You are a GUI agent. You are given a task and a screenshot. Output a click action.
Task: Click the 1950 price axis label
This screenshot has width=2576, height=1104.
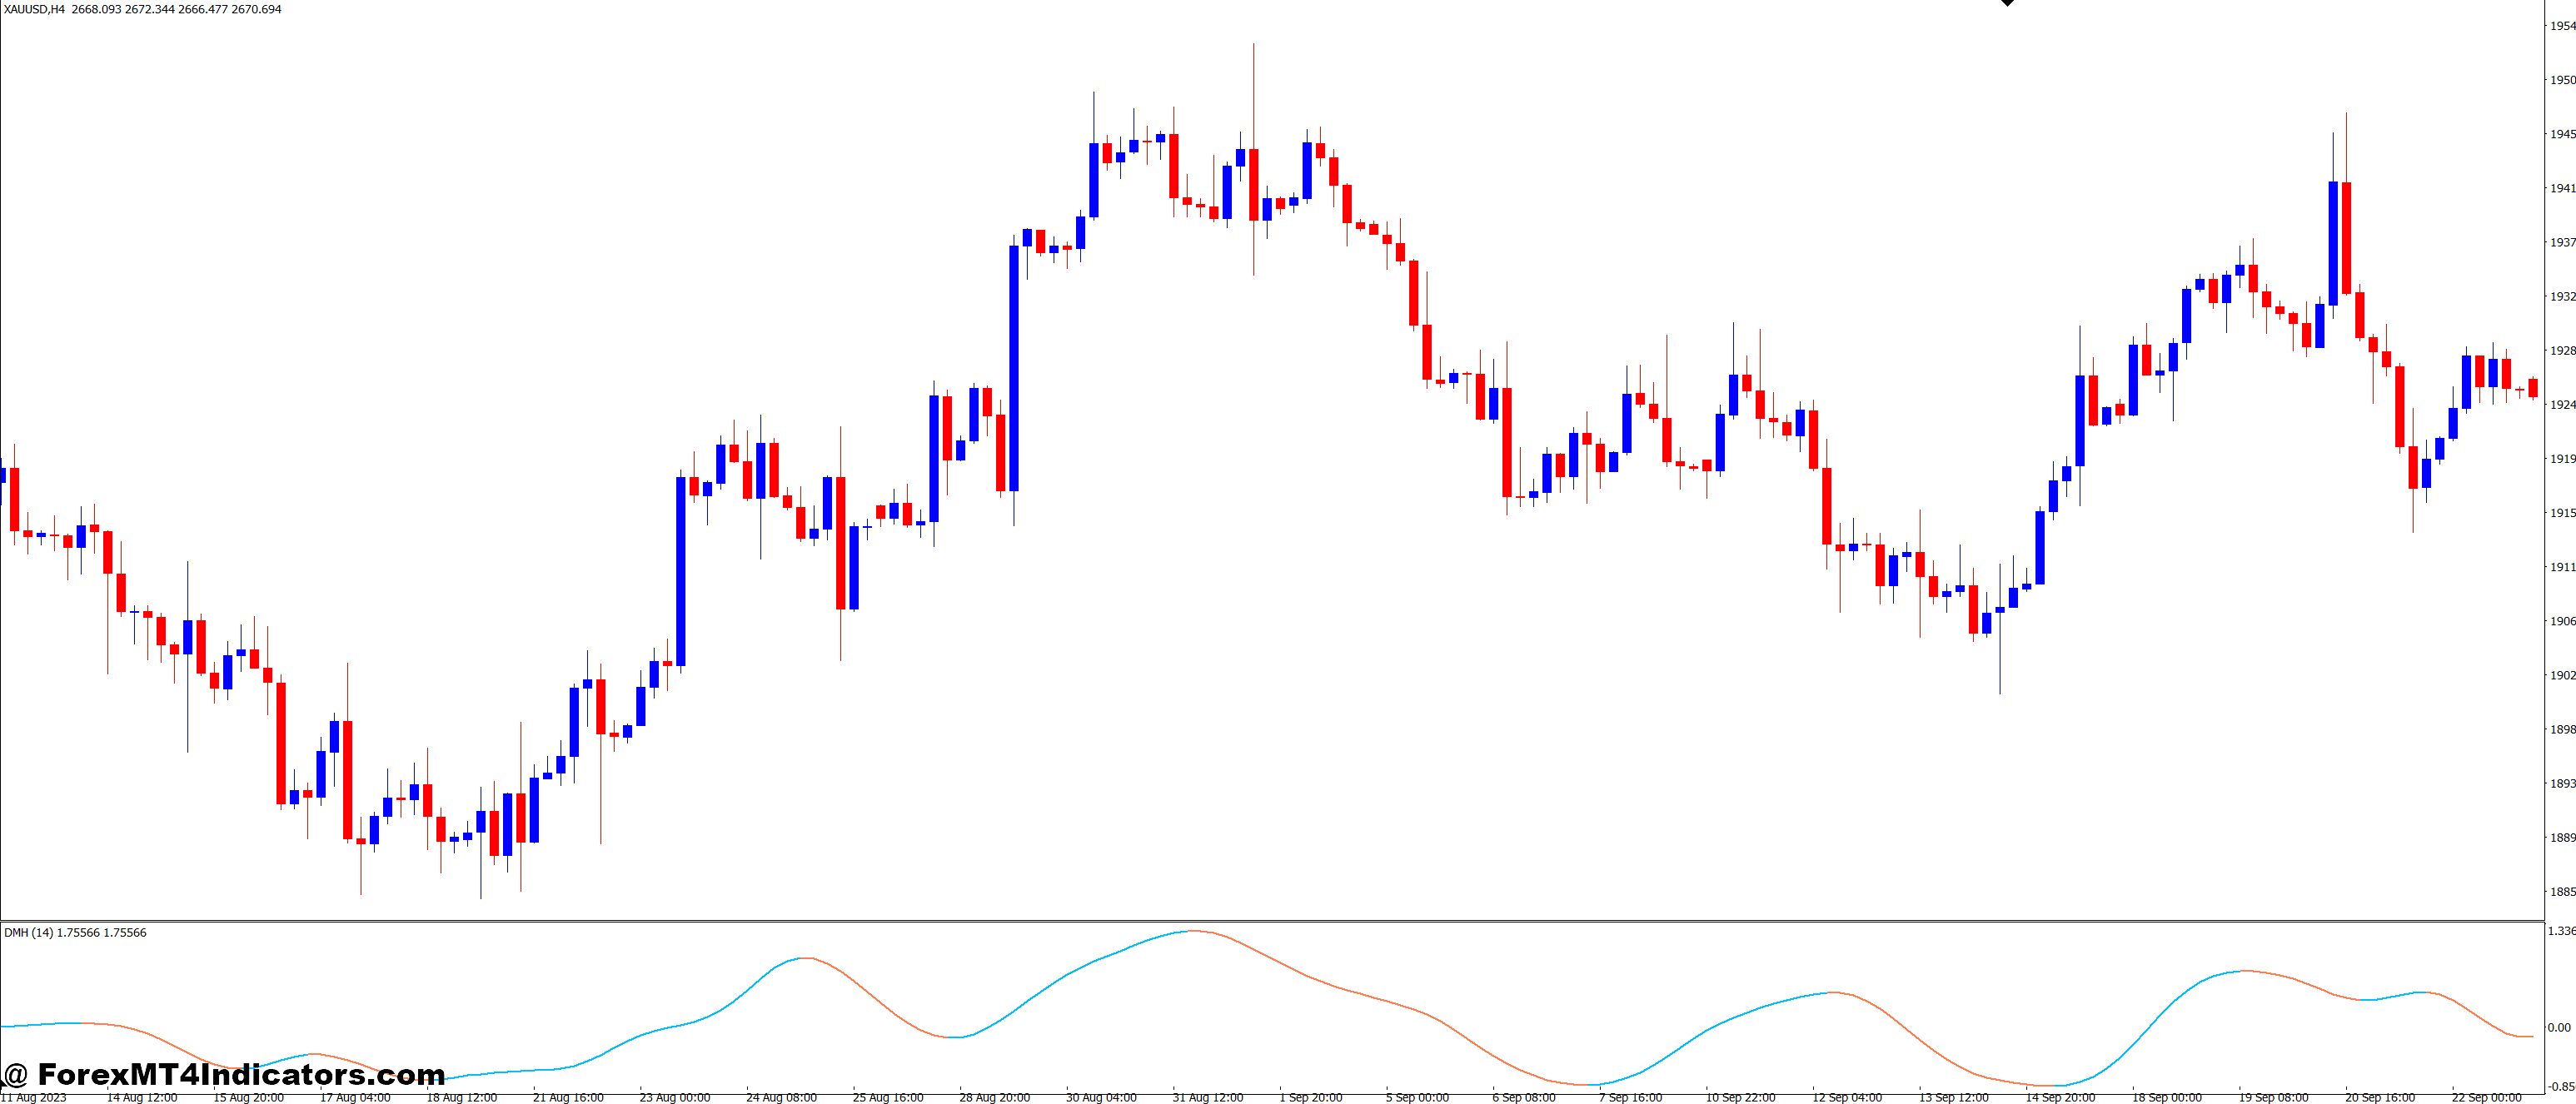(x=2562, y=80)
